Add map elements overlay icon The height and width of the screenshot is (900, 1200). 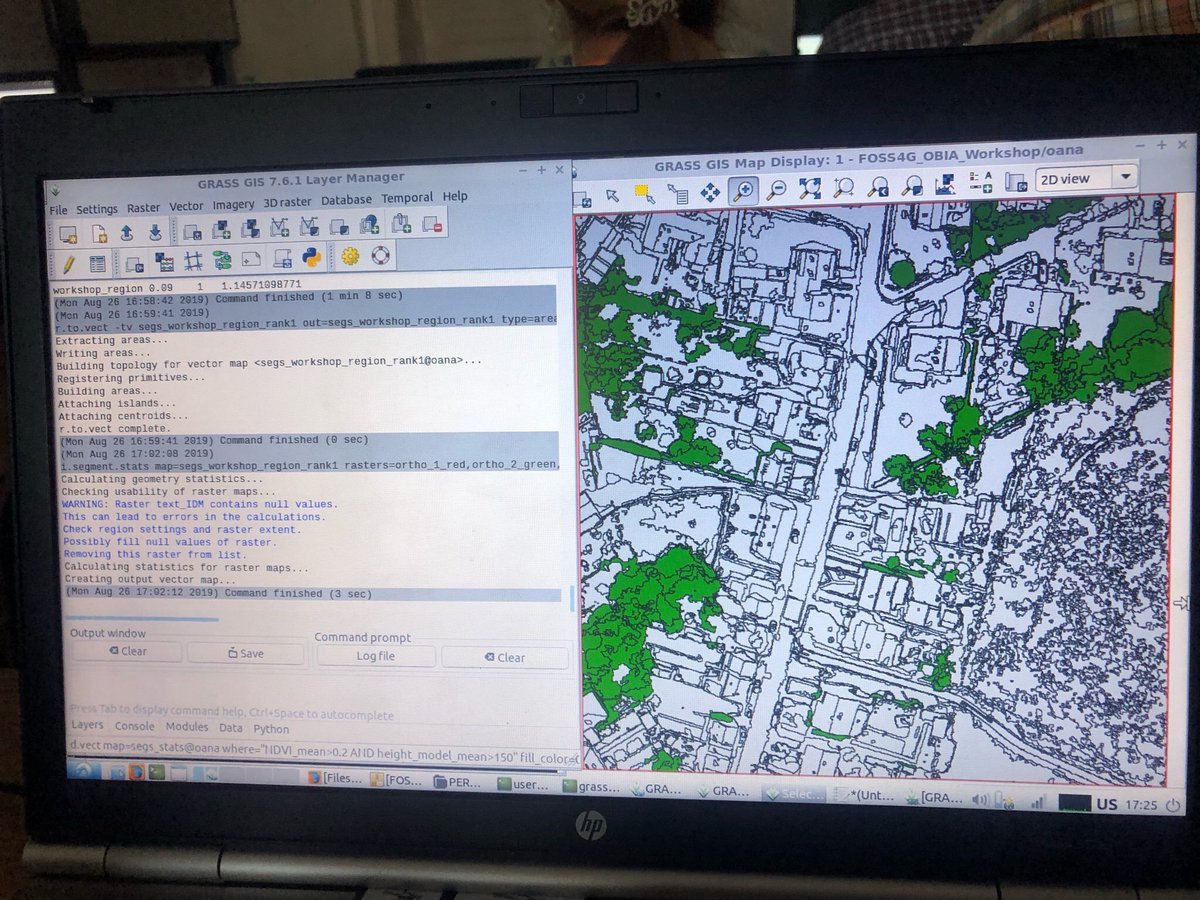tap(980, 183)
